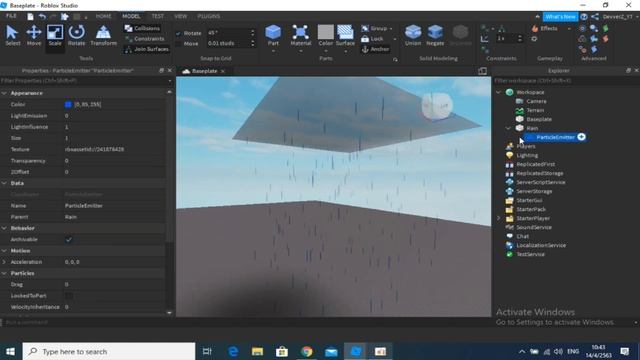Toggle the Rotate snap checkbox
Screen dimensions: 640x360
(x=178, y=33)
